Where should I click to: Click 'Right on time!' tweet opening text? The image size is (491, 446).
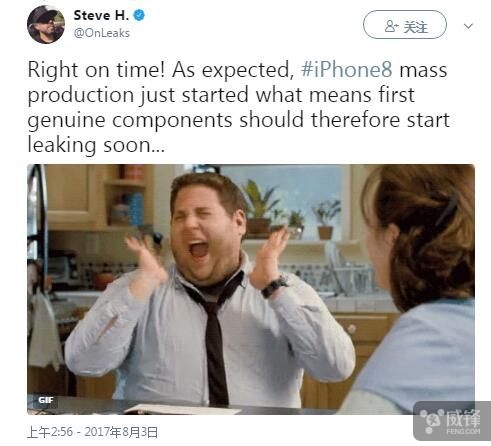[x=96, y=70]
